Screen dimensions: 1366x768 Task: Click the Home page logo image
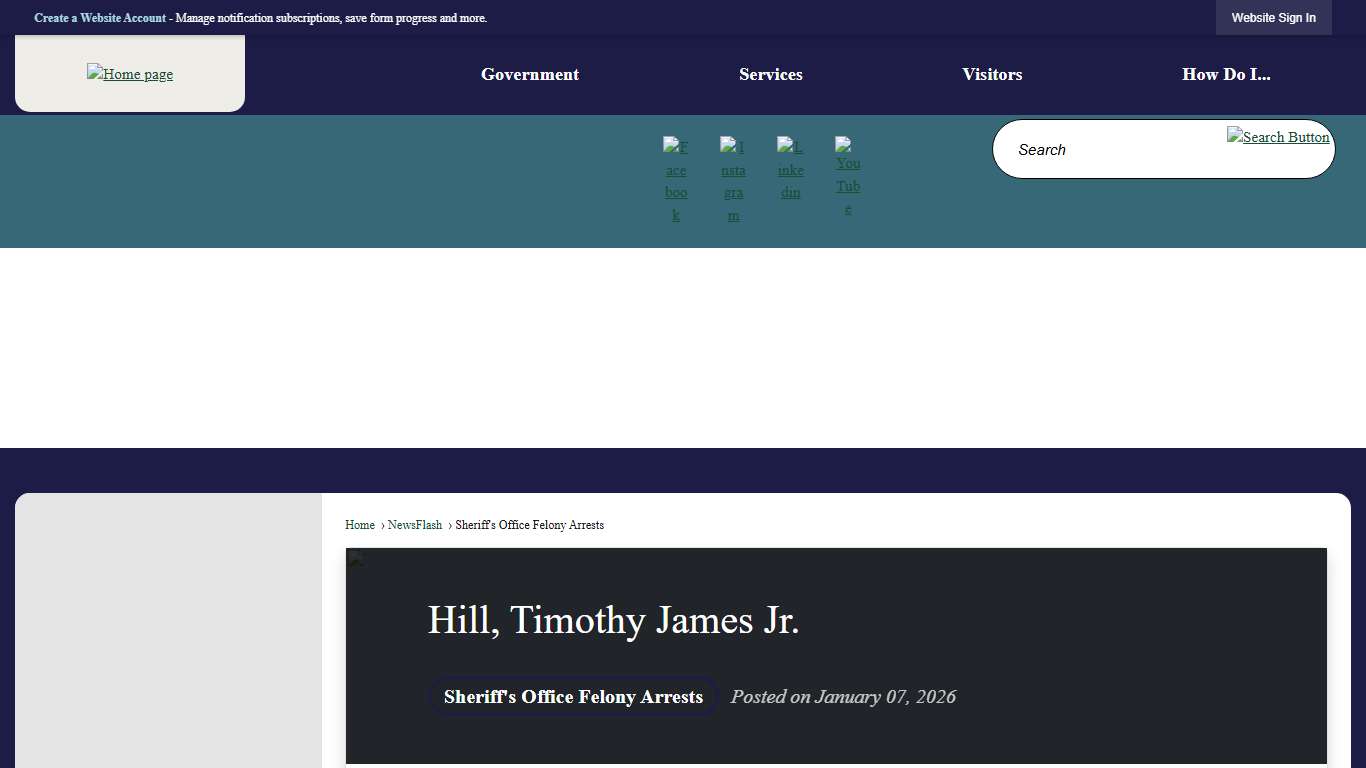(129, 73)
